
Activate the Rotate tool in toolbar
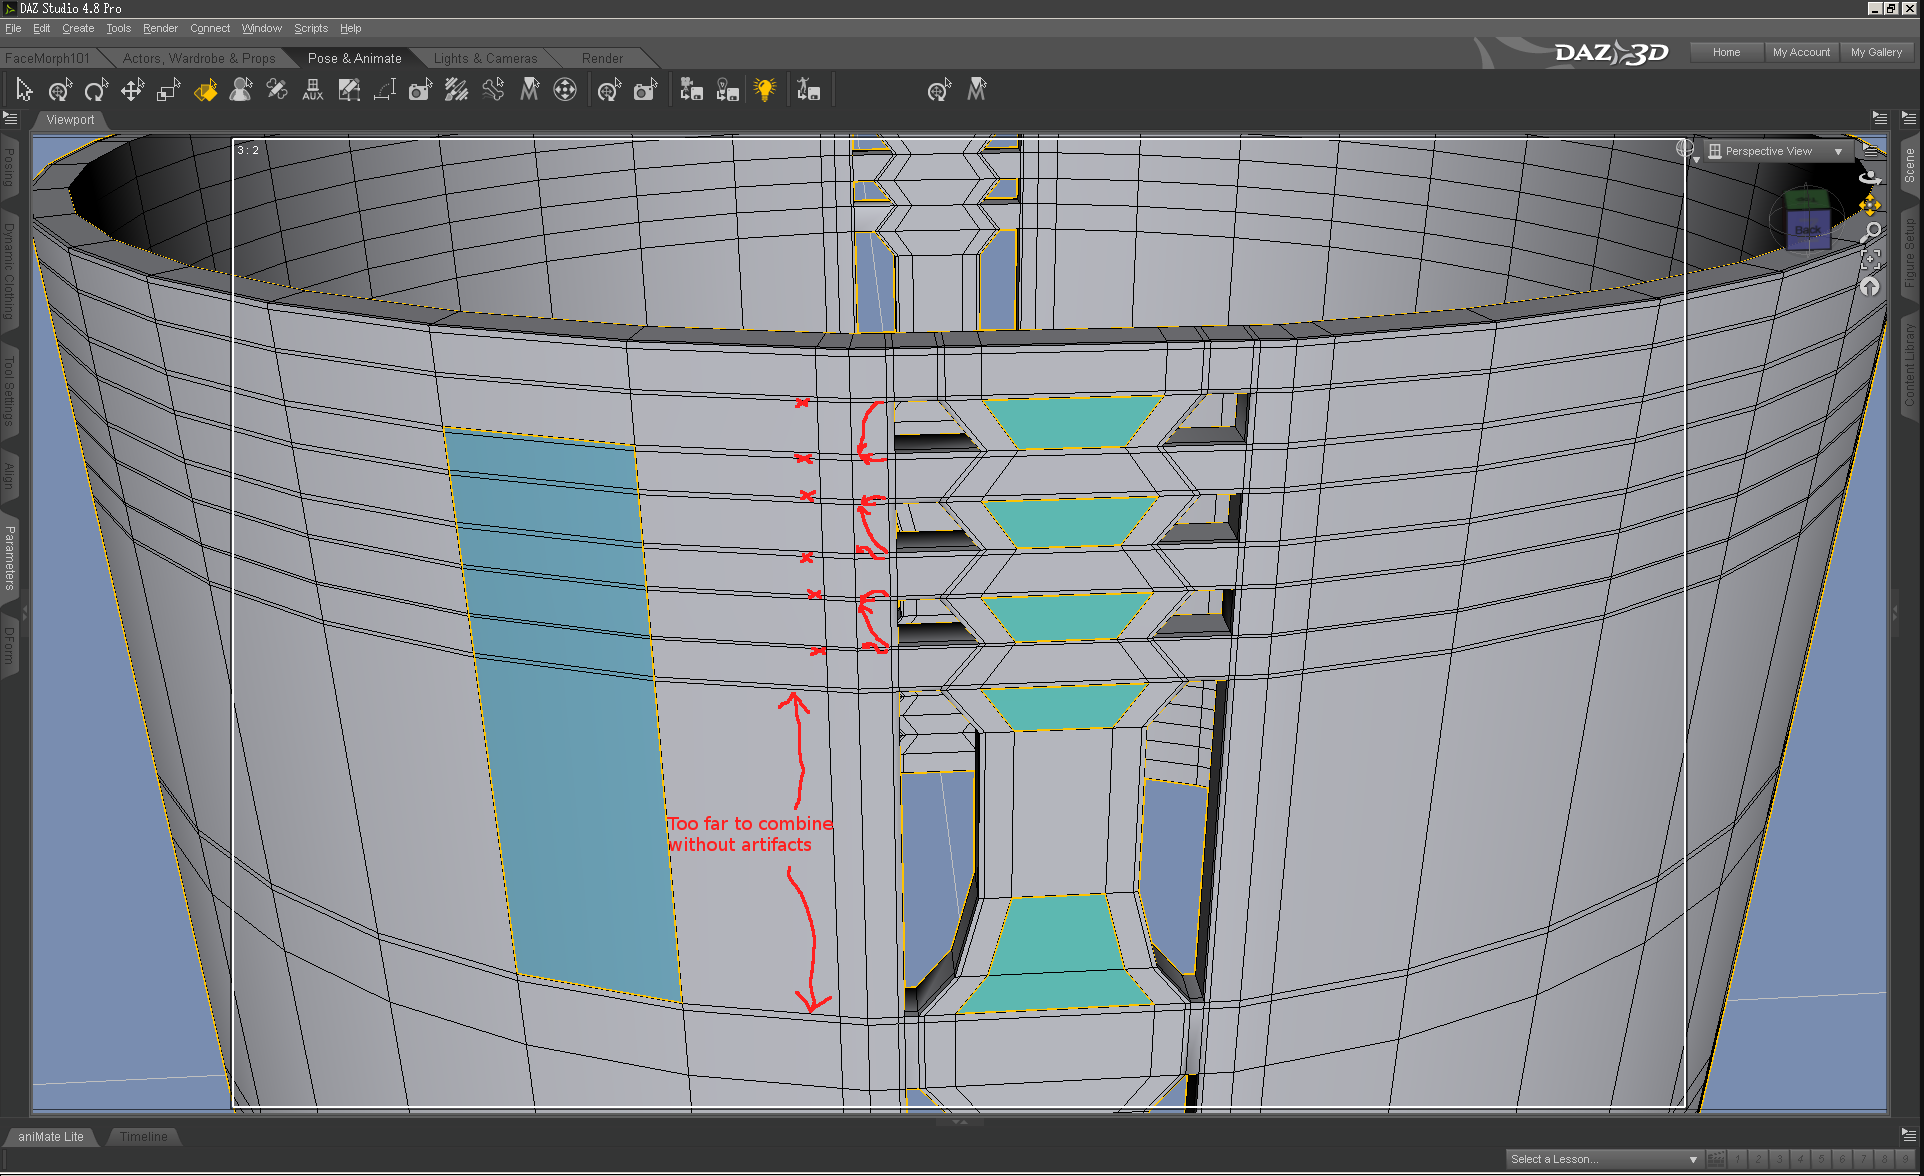click(96, 91)
